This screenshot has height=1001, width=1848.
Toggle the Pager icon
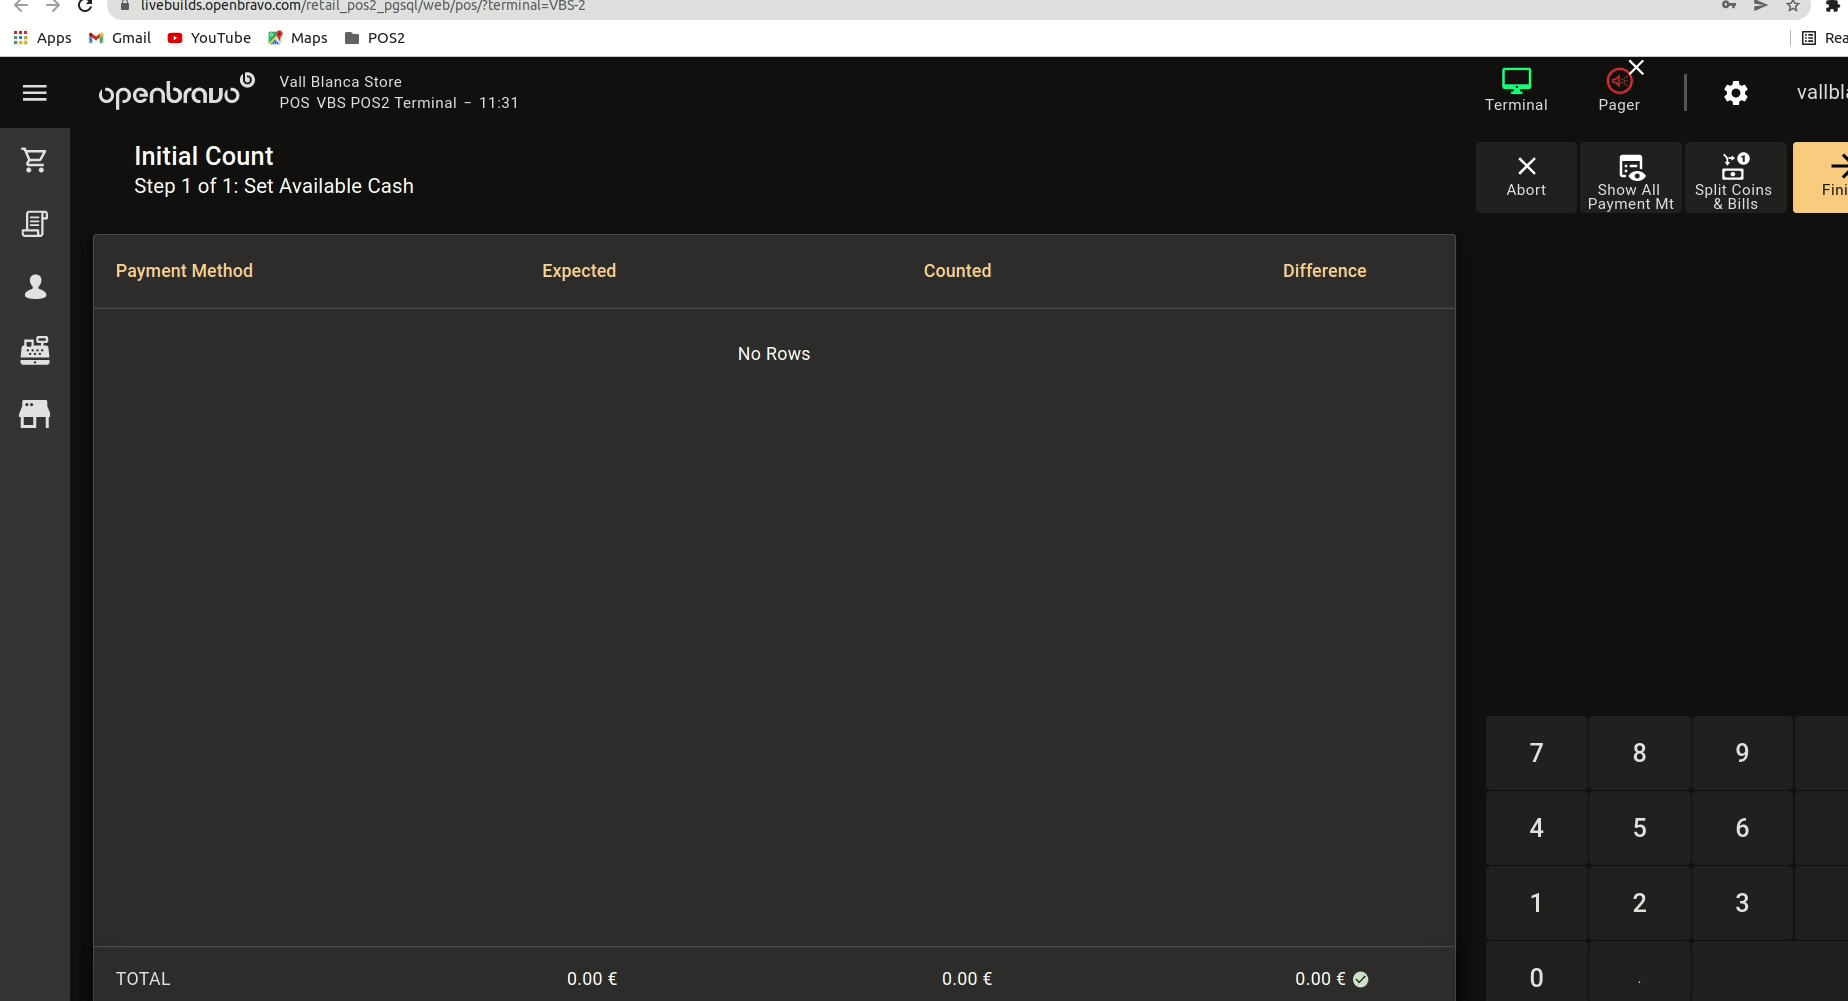pos(1618,90)
